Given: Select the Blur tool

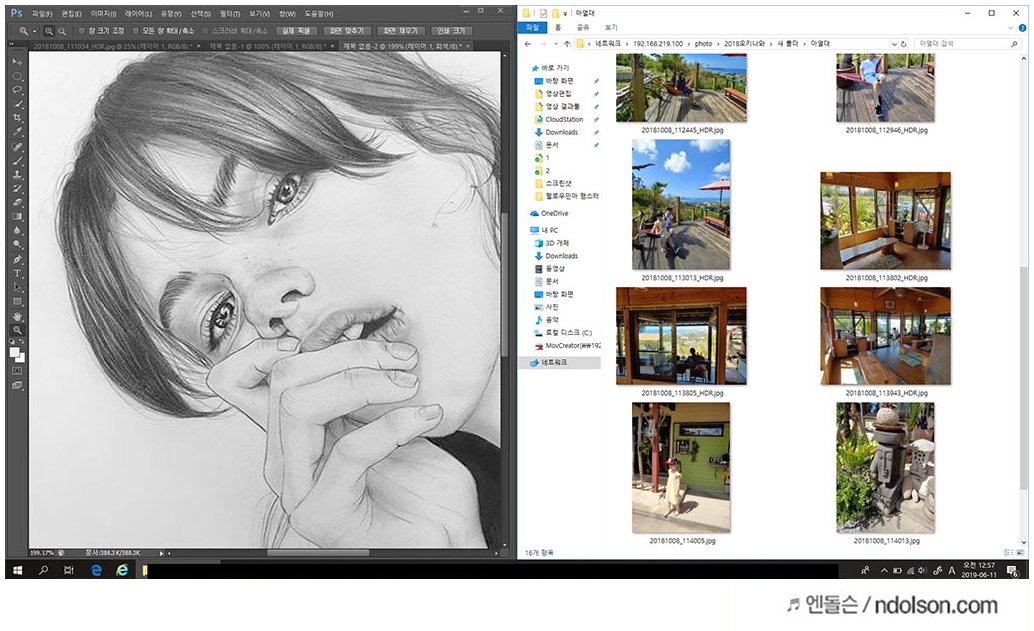Looking at the screenshot, I should tap(17, 230).
